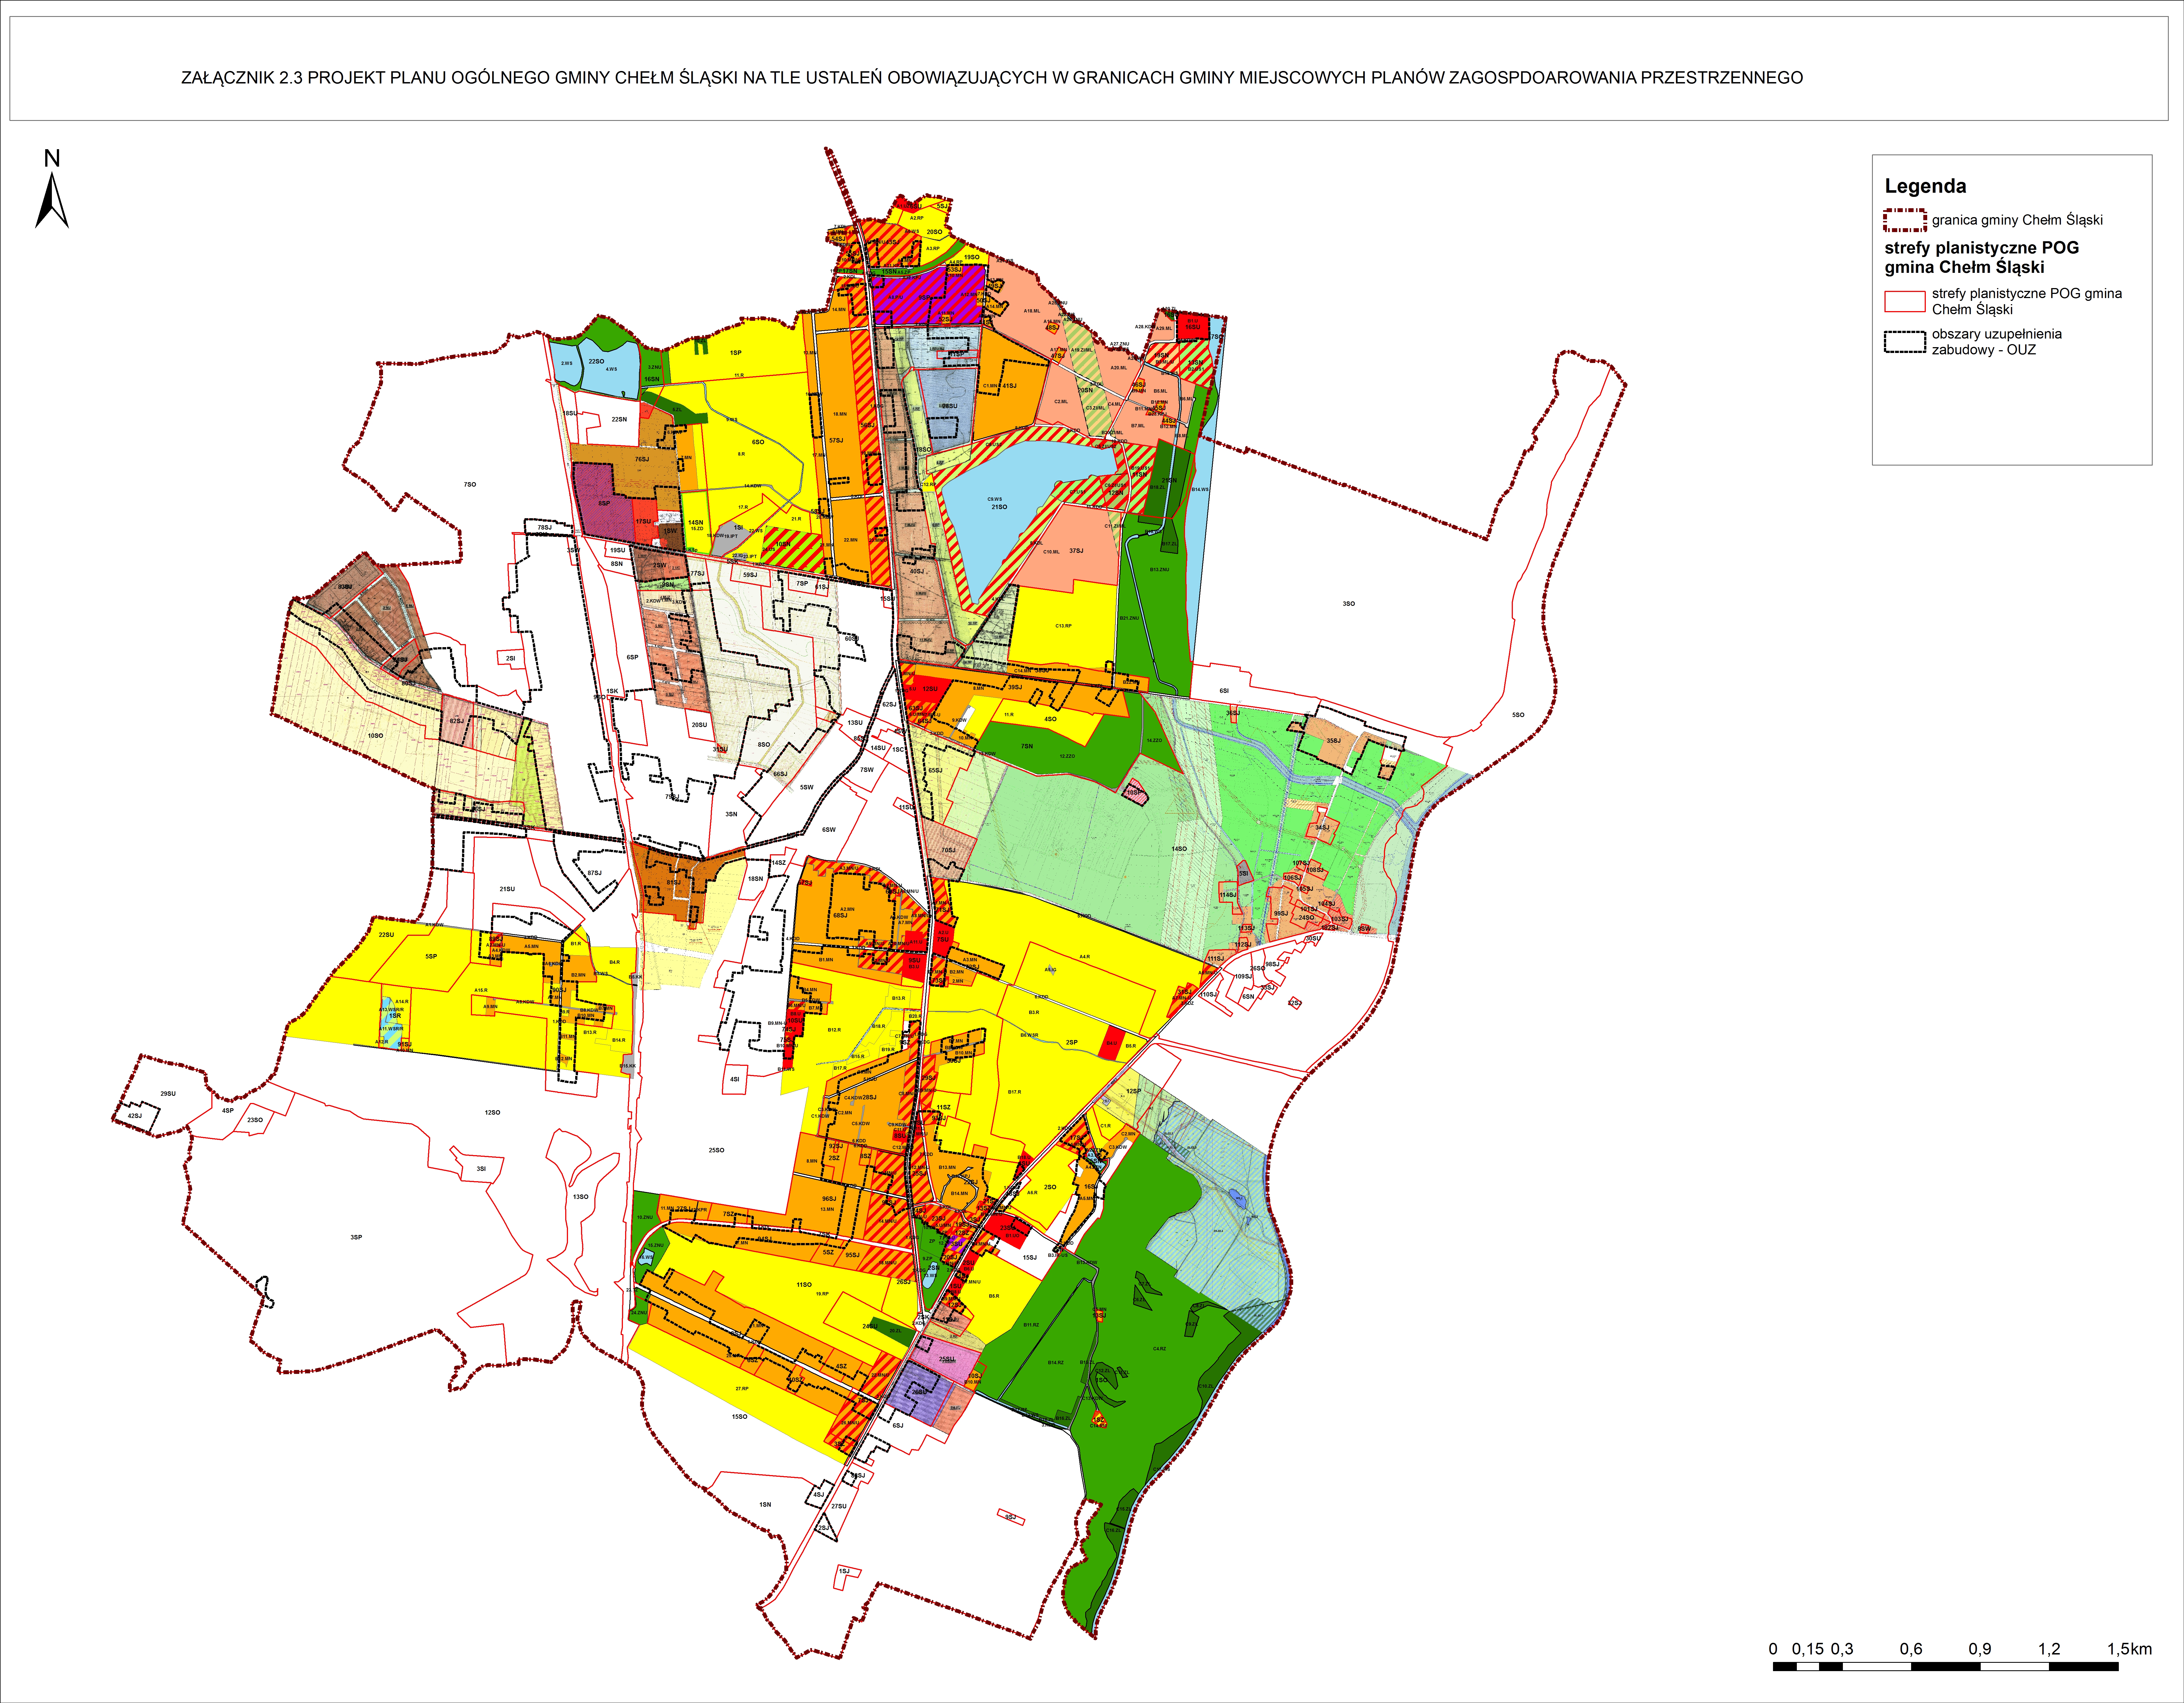Click the 34SJ zone label
The image size is (2184, 1703).
tap(1322, 828)
